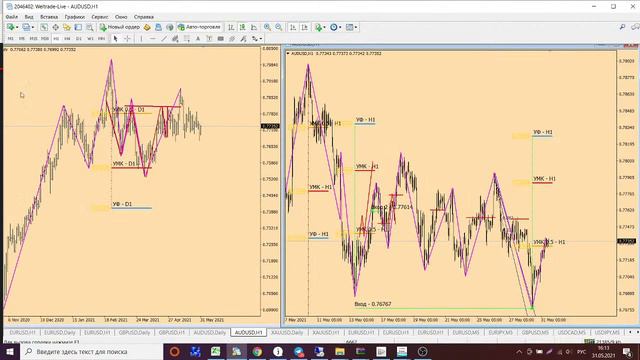
Task: Open the Strategy Tester panel
Action: click(89, 27)
